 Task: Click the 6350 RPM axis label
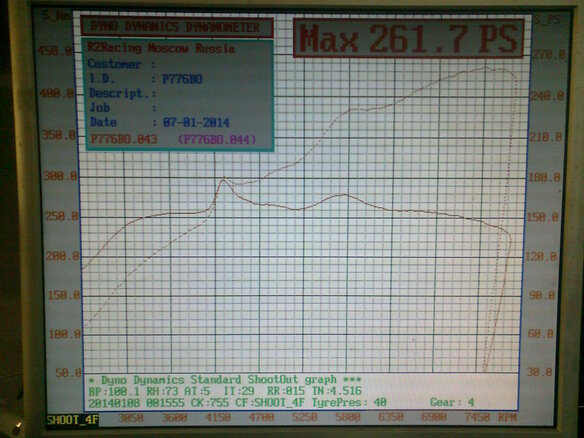point(391,417)
